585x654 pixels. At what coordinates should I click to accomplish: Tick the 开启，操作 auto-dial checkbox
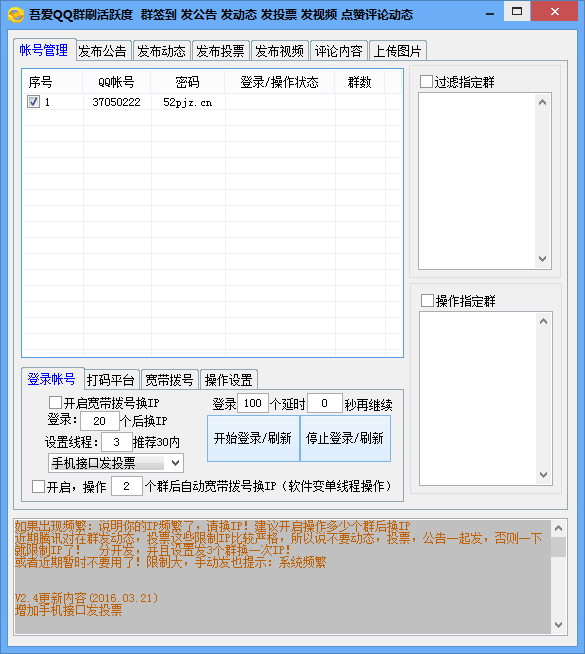39,486
